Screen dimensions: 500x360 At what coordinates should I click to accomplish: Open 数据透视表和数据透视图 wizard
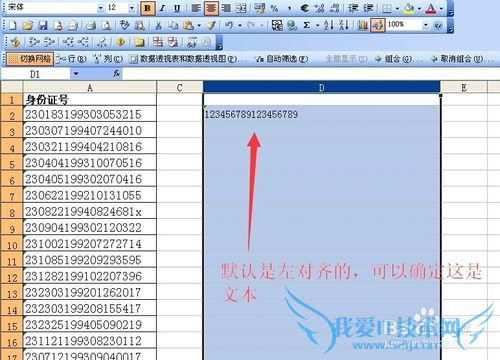point(187,59)
